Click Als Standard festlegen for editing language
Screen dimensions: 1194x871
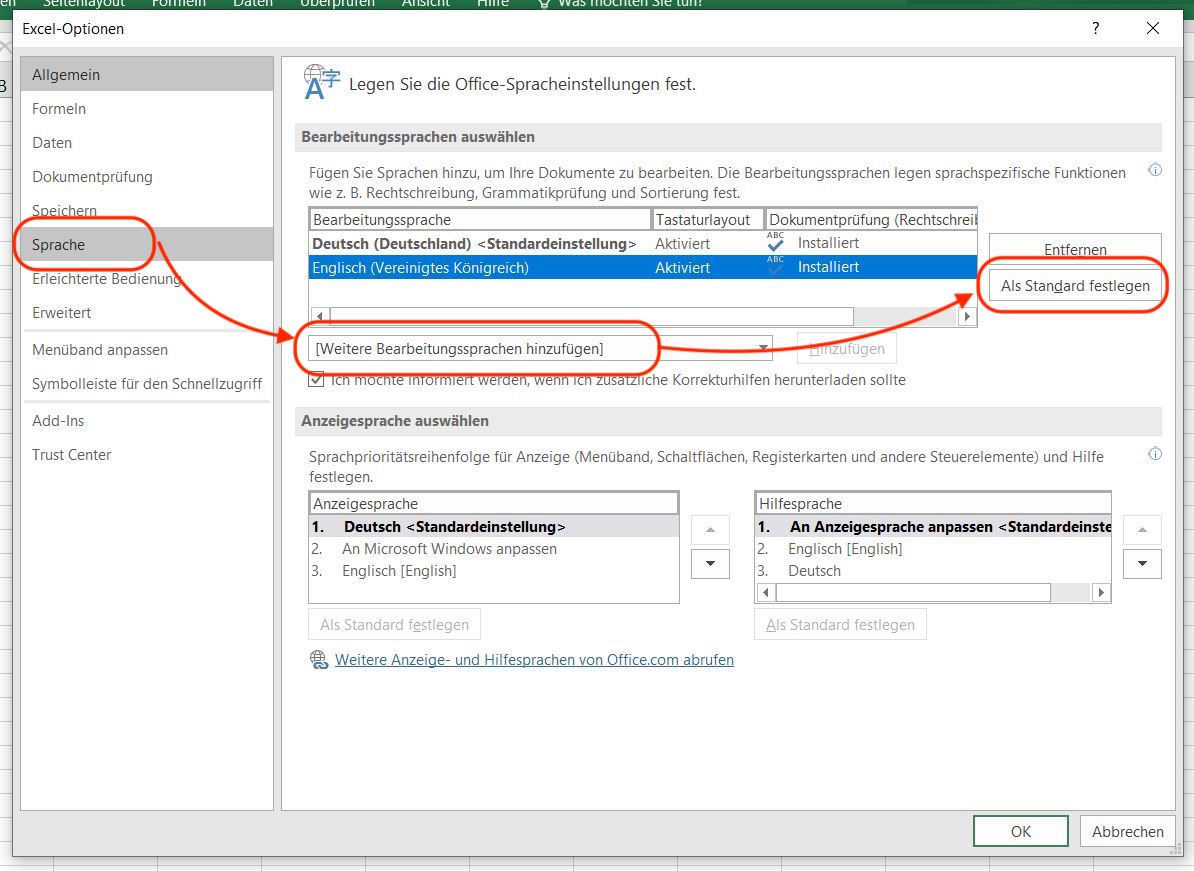1075,286
